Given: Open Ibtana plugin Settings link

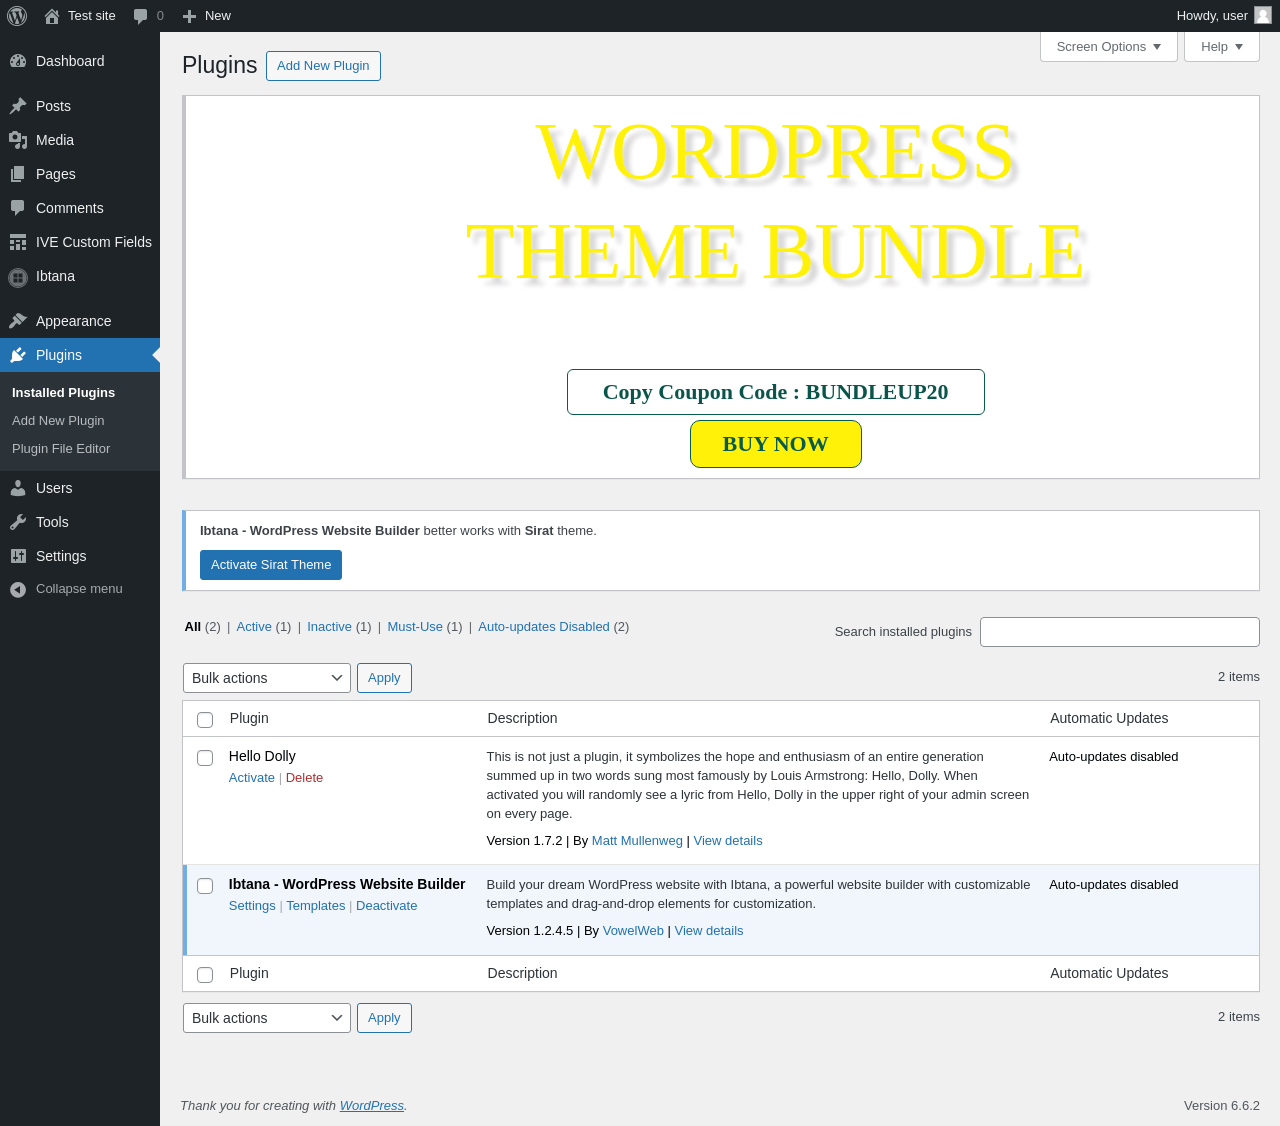Looking at the screenshot, I should point(252,906).
